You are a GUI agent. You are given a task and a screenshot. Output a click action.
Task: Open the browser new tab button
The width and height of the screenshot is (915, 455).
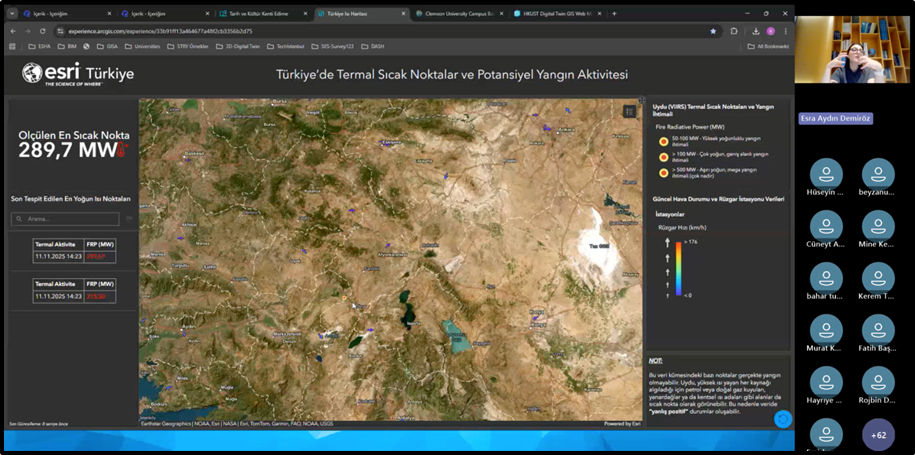(x=614, y=14)
